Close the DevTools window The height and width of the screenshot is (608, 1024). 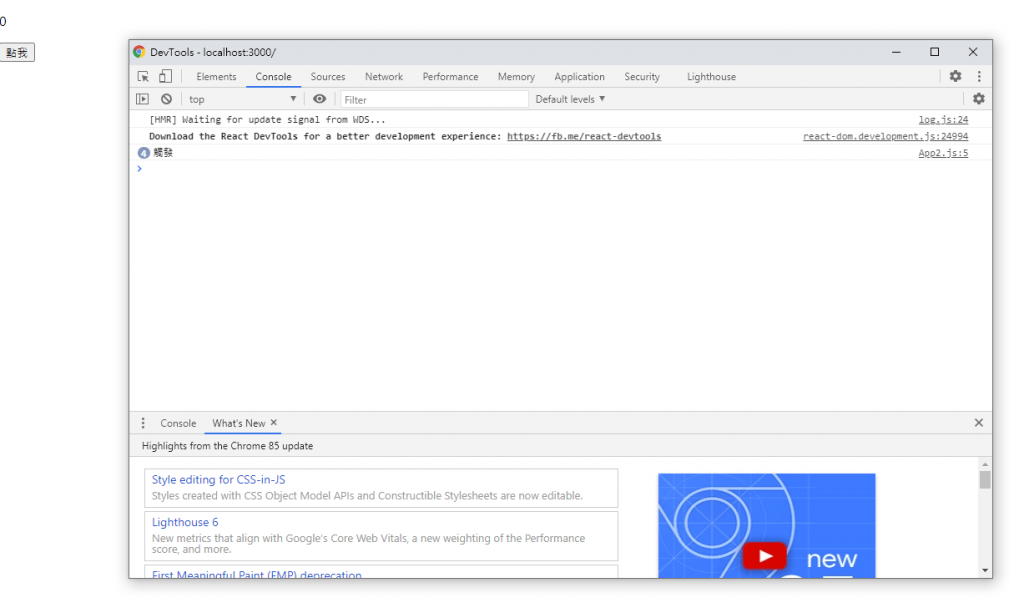click(973, 52)
